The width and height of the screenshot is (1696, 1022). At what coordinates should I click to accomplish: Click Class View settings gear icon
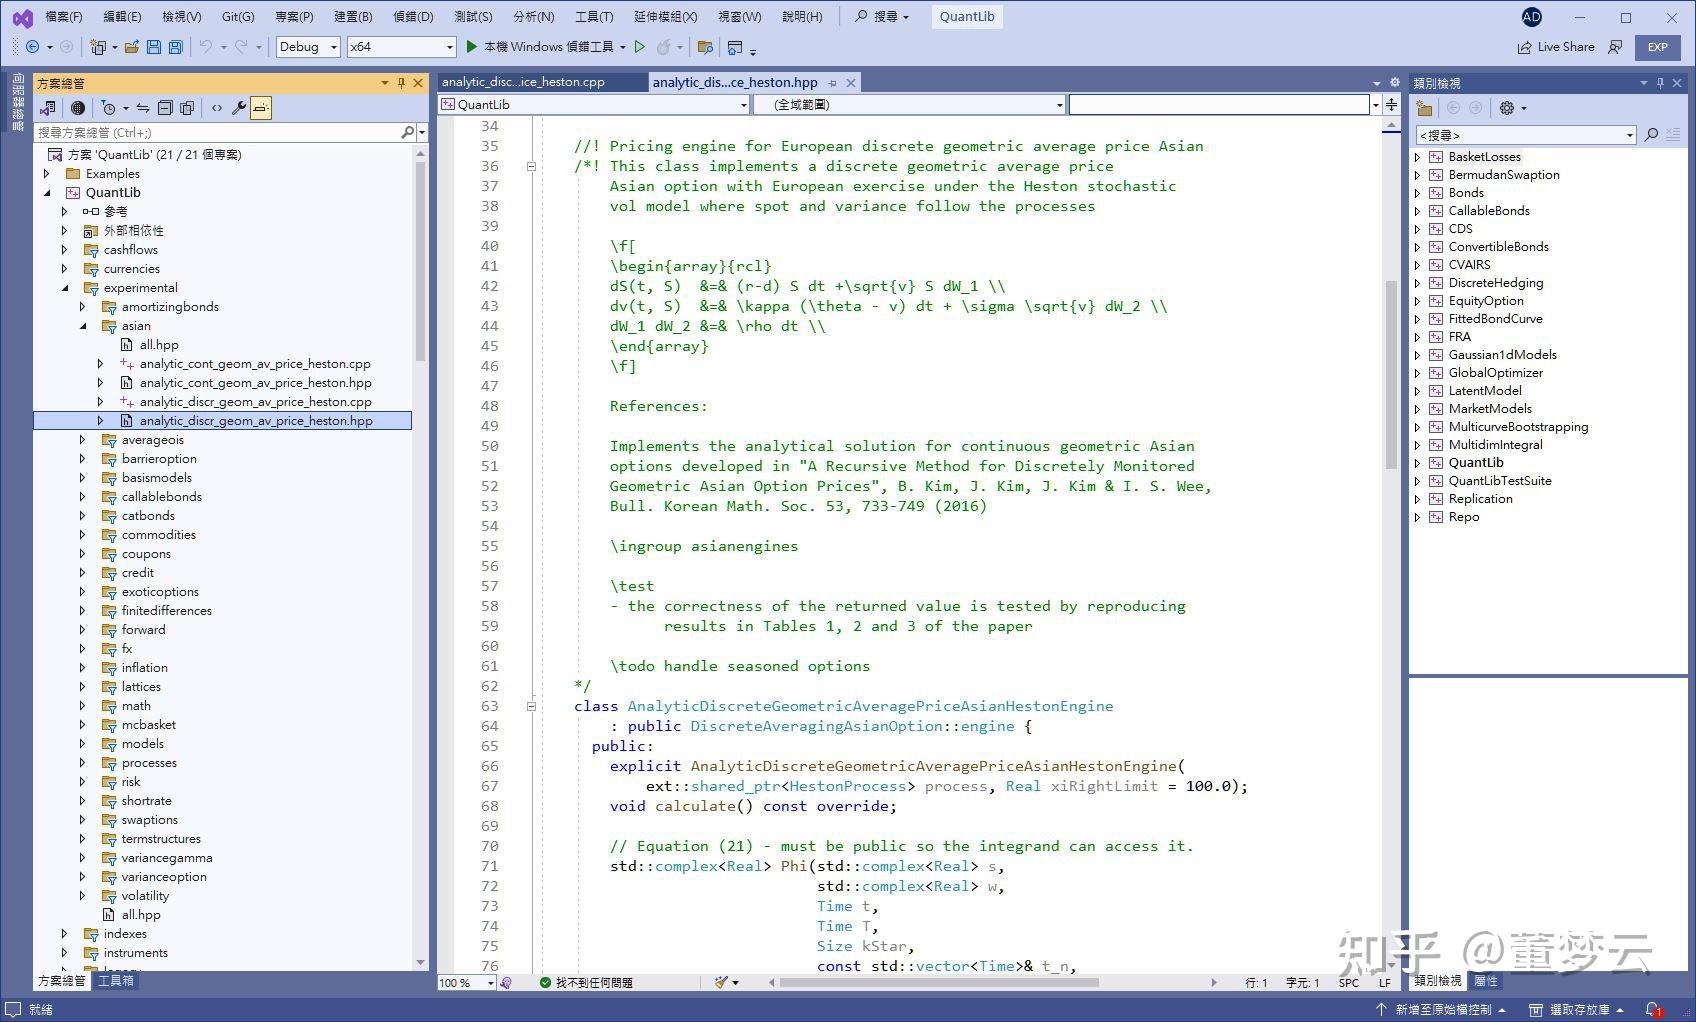tap(1507, 108)
